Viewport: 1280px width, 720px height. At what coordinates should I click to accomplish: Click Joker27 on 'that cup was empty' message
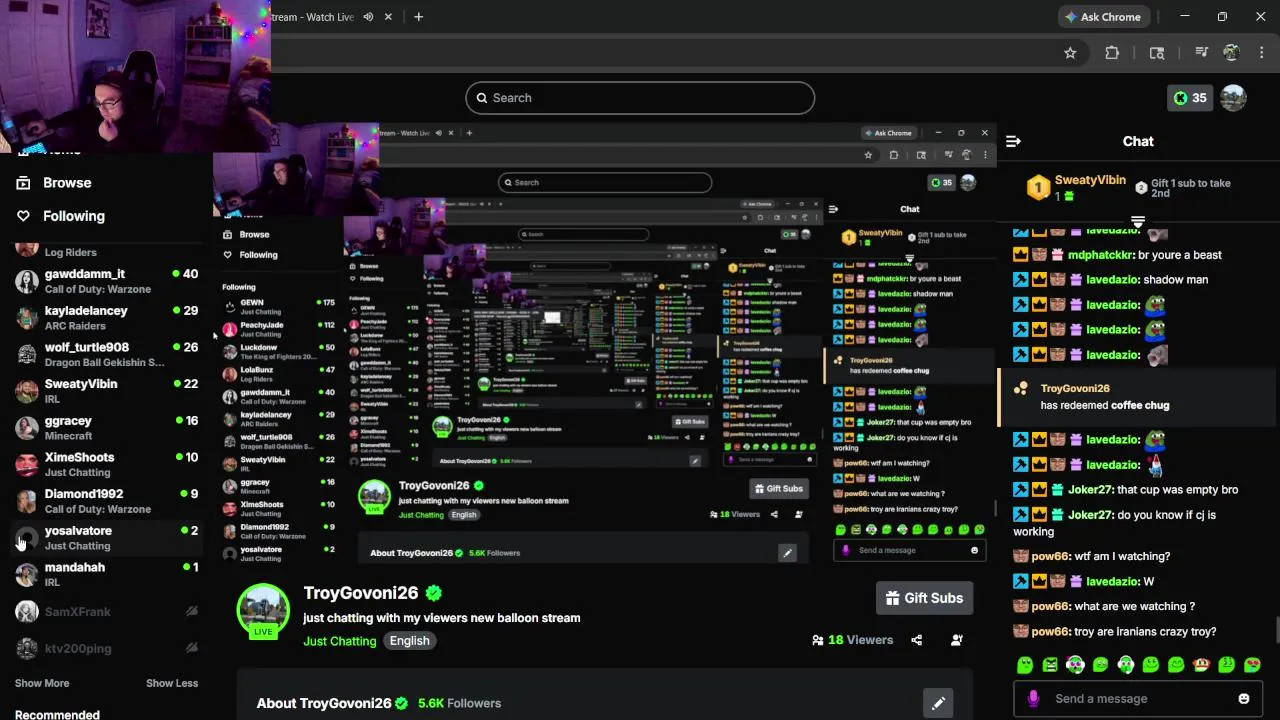1090,490
